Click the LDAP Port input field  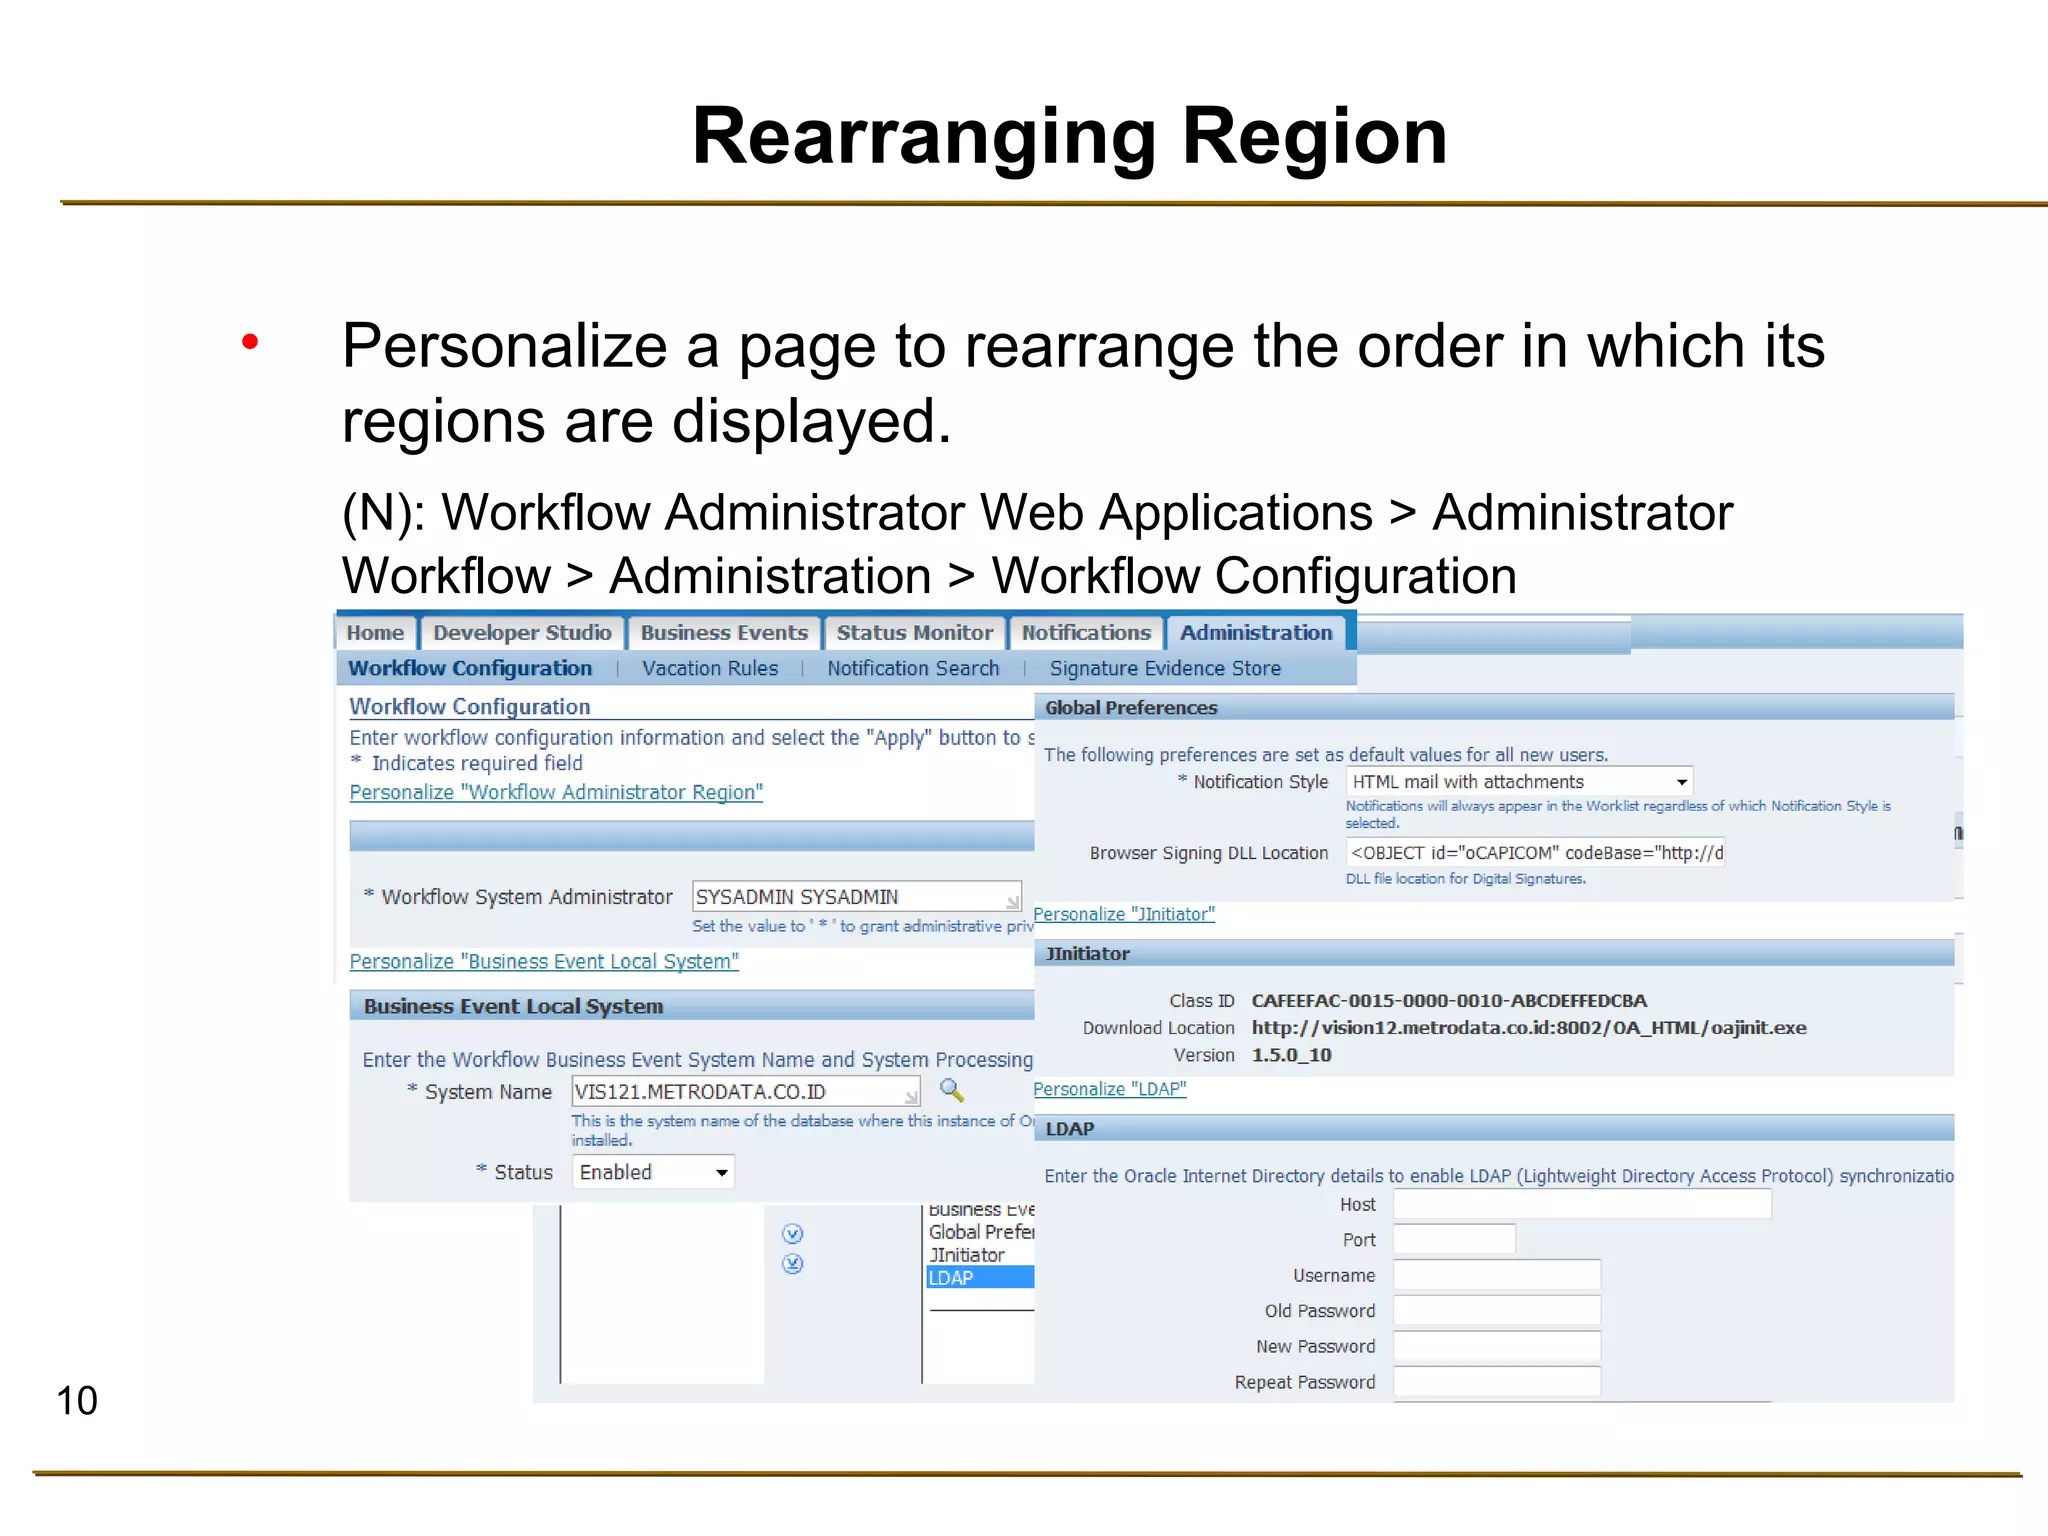[1455, 1239]
